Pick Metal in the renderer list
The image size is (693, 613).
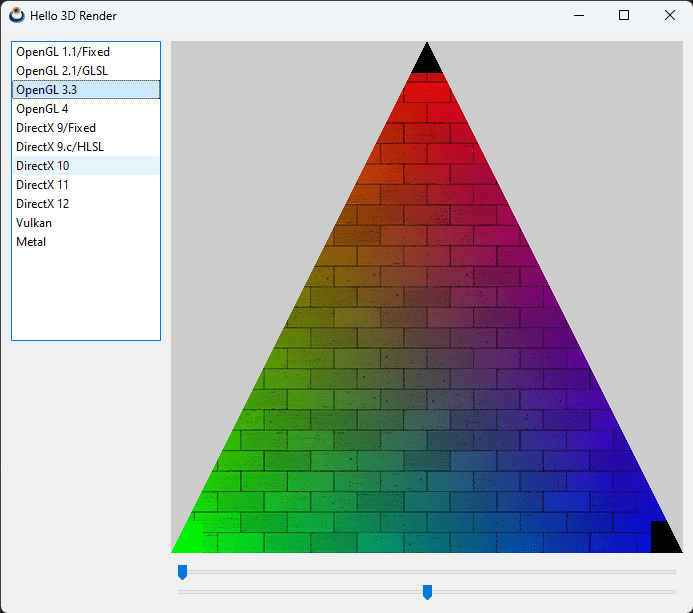[31, 242]
